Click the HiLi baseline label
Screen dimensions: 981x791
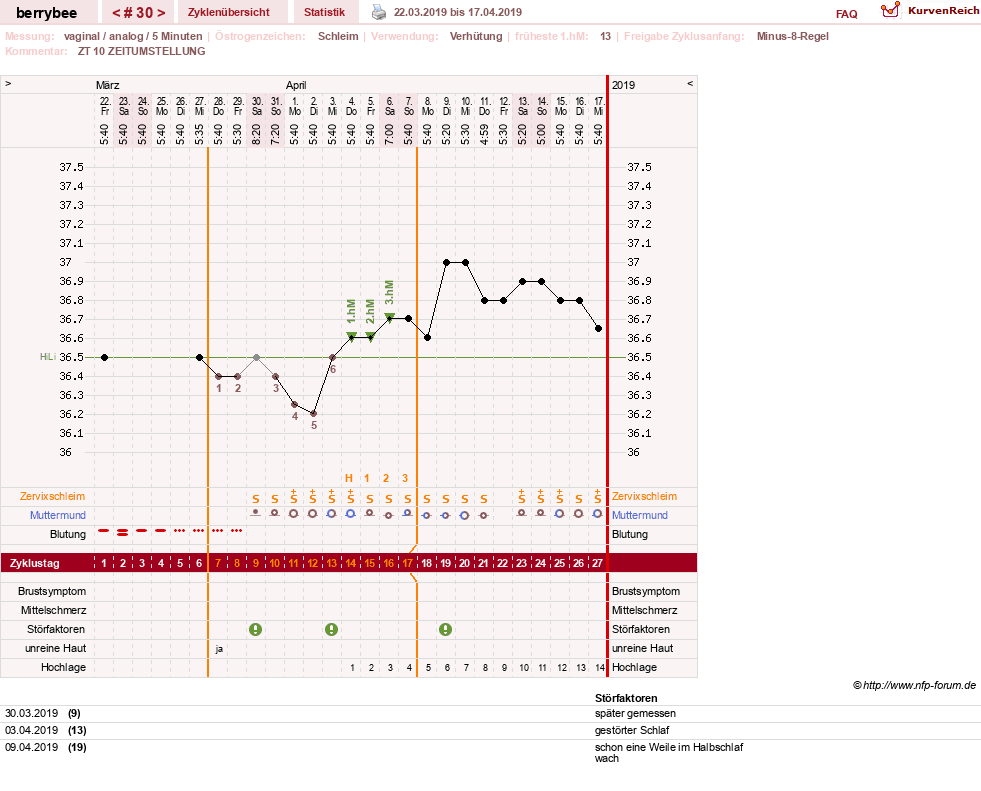coord(48,357)
